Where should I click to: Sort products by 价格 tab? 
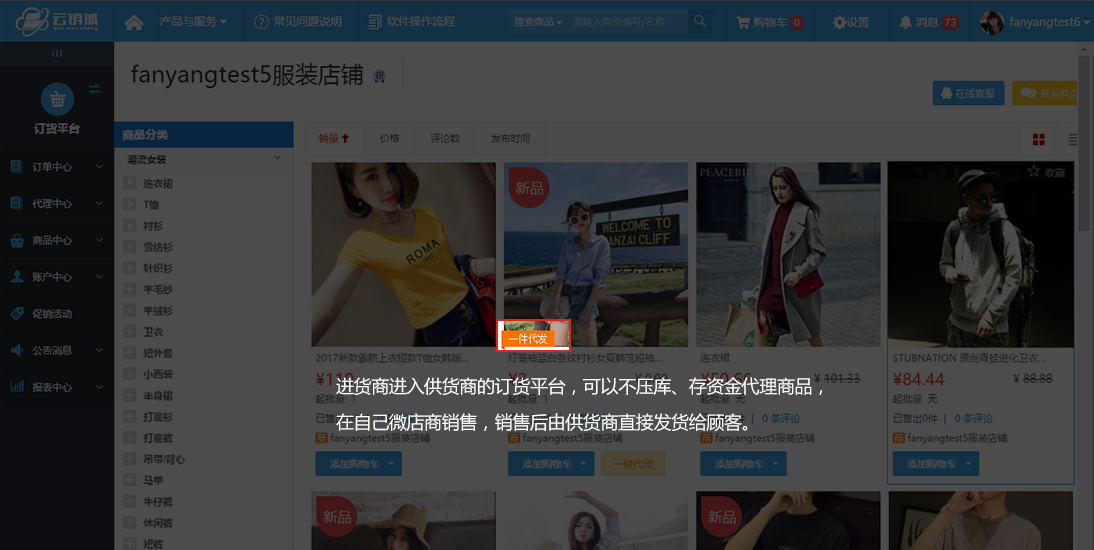(389, 139)
